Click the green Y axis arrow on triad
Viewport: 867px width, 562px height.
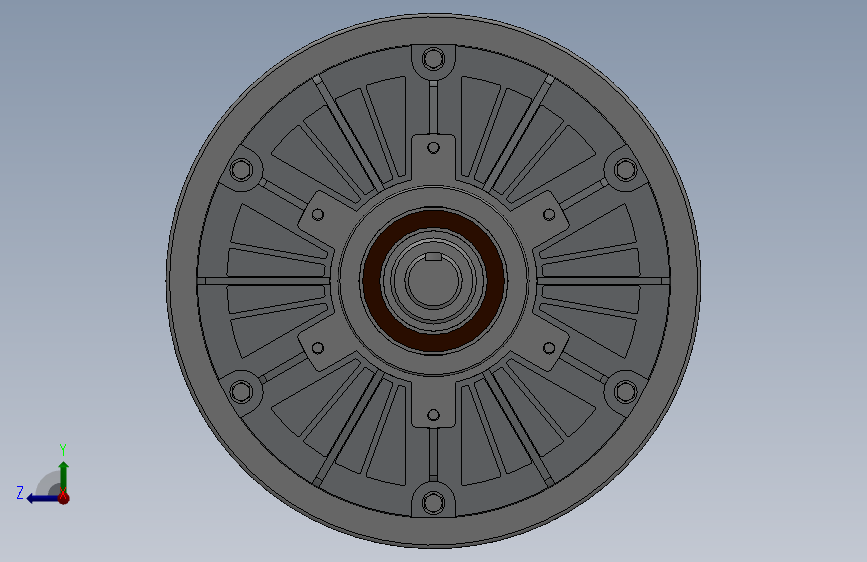click(x=64, y=475)
